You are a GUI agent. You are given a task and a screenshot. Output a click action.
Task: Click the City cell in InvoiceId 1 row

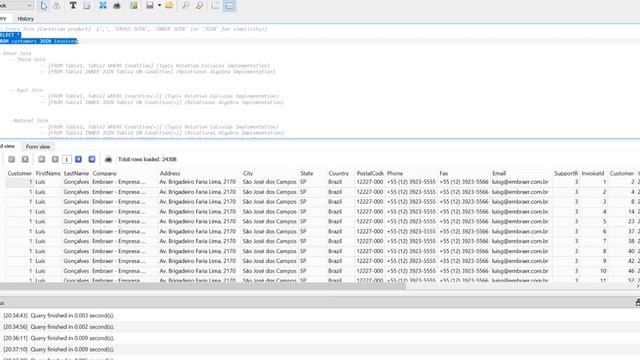coord(270,182)
